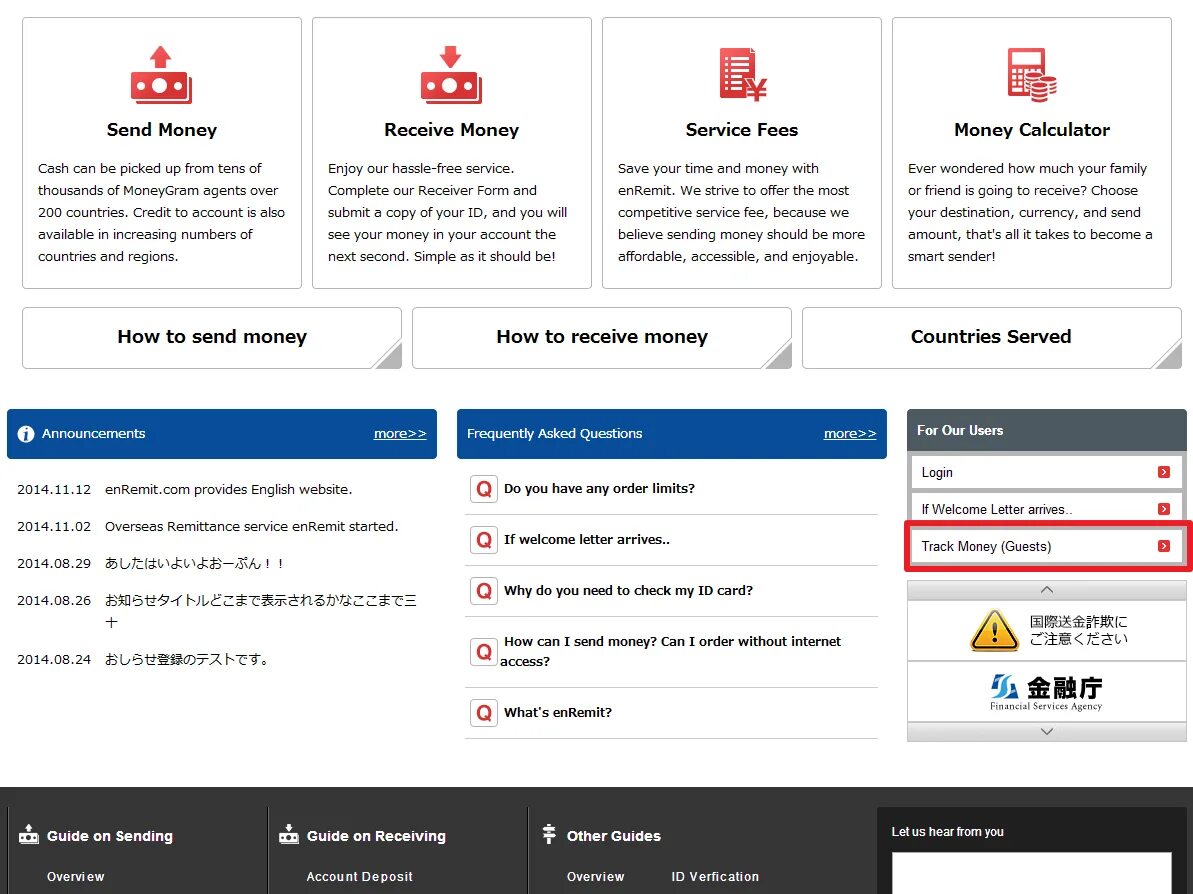The width and height of the screenshot is (1193, 894).
Task: Click the Service Fees yen document icon
Action: click(743, 74)
